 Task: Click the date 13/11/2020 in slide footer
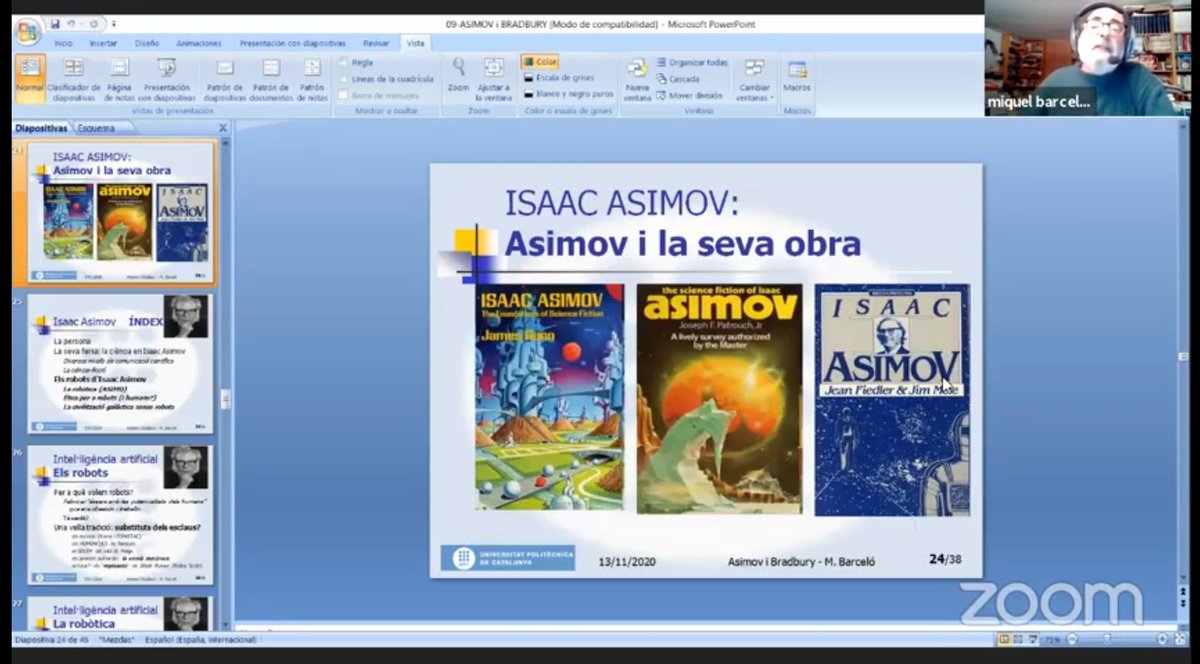point(627,561)
